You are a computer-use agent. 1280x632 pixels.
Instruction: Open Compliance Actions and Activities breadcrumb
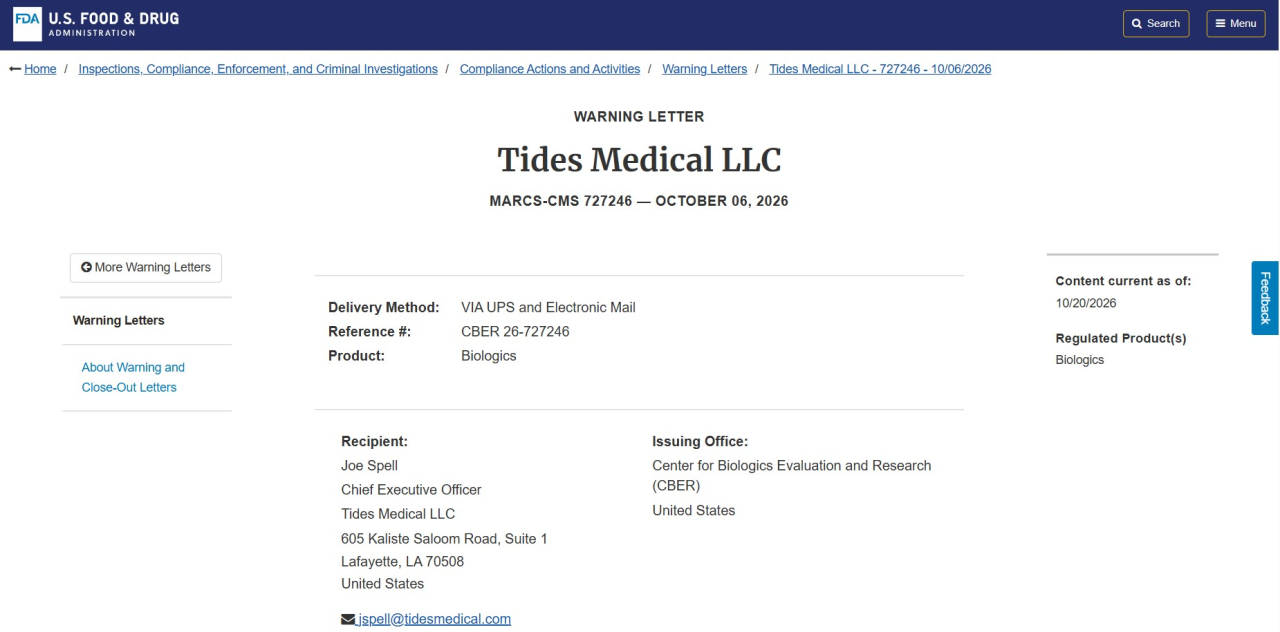pos(550,69)
